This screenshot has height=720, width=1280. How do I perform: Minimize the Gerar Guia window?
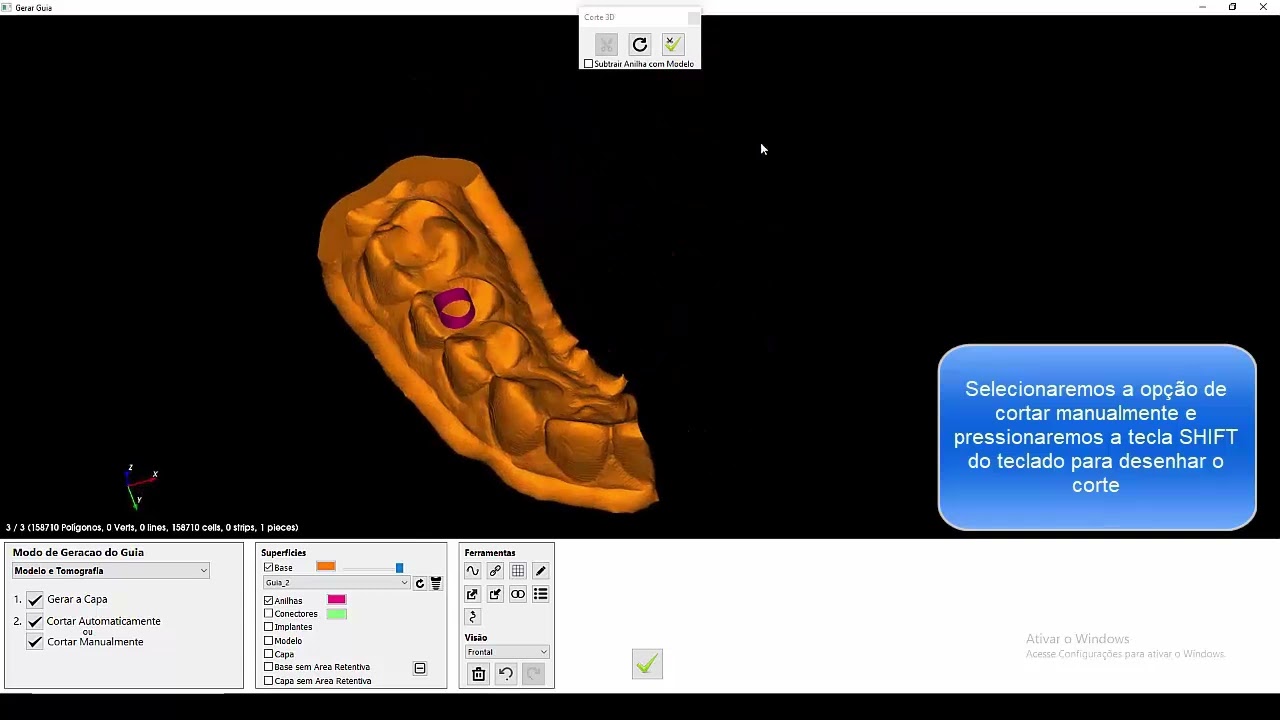pyautogui.click(x=1202, y=7)
